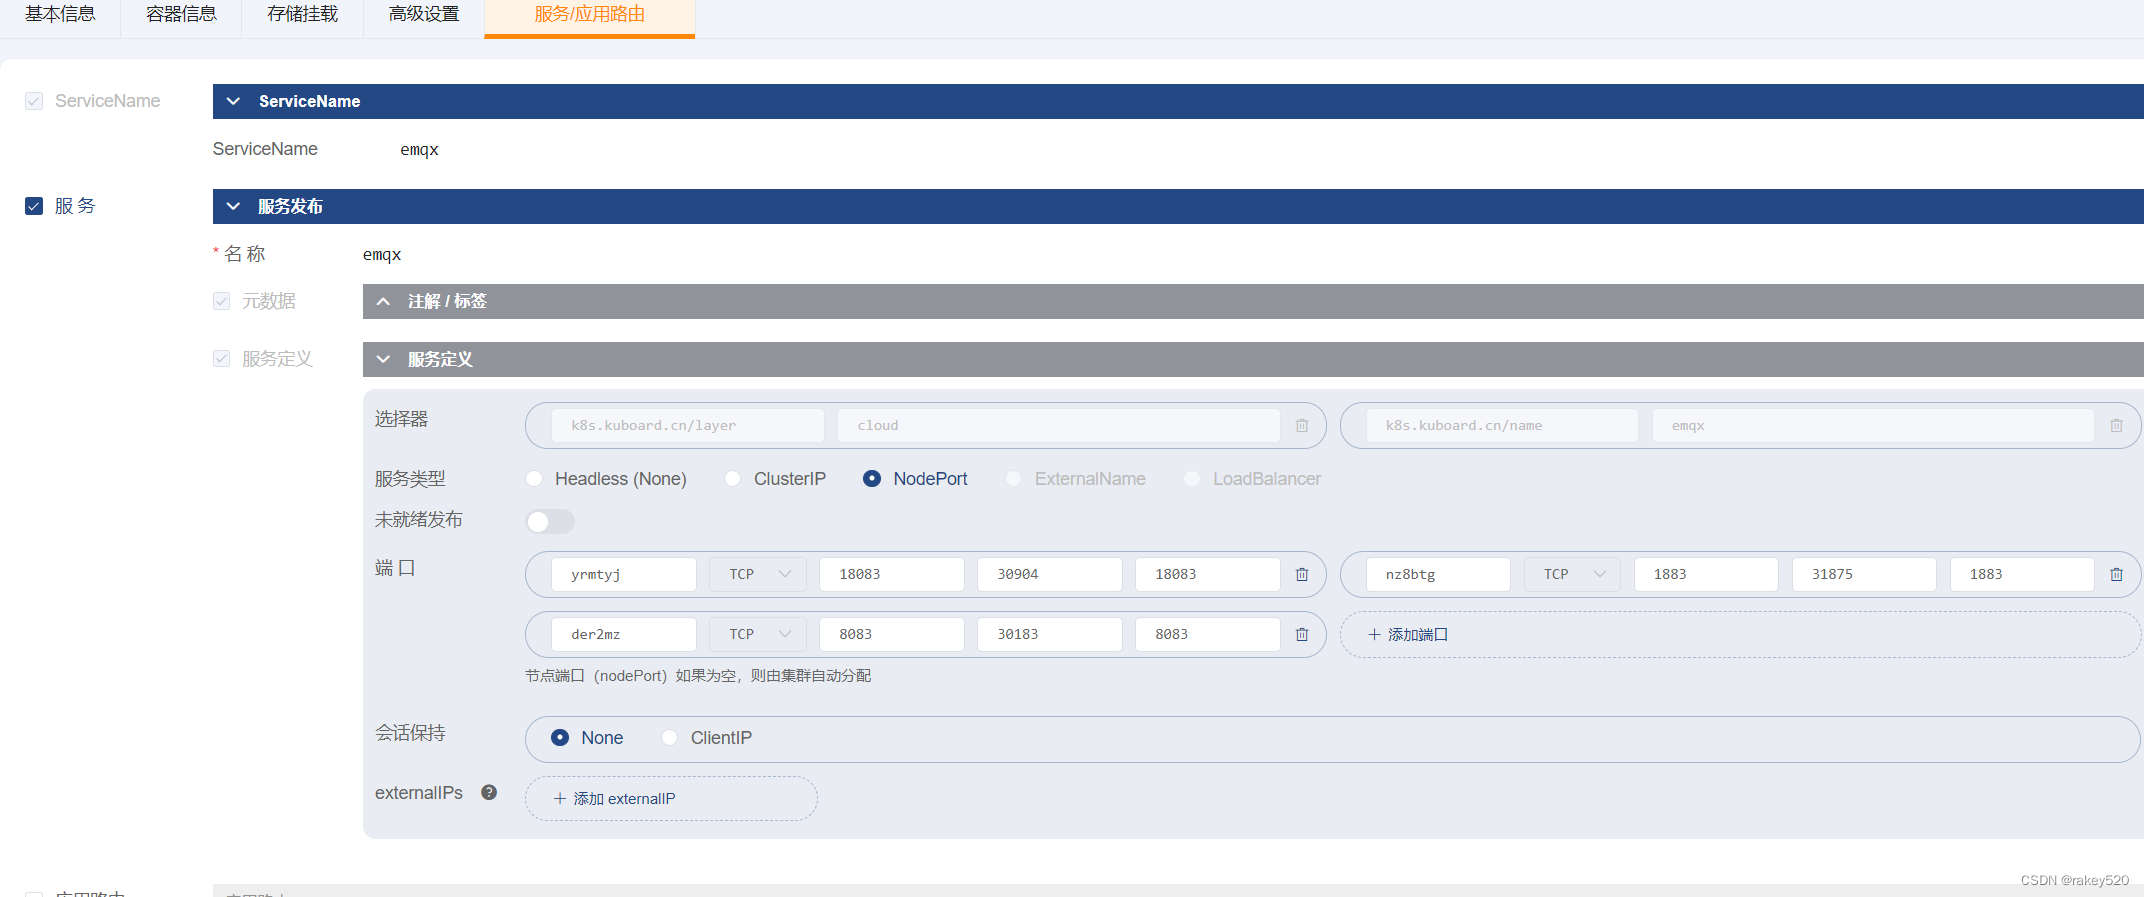This screenshot has height=897, width=2144.
Task: Select ExternalName service type
Action: point(1014,480)
